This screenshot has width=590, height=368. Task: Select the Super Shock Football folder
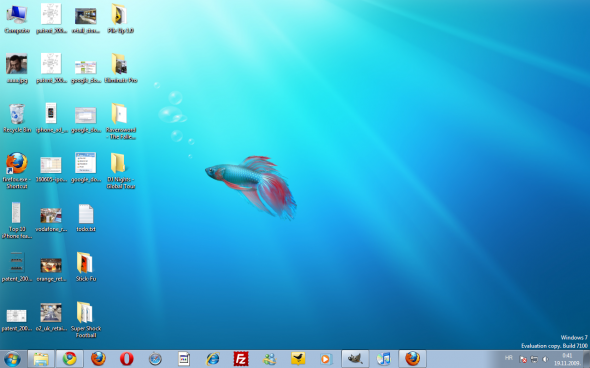[x=86, y=319]
